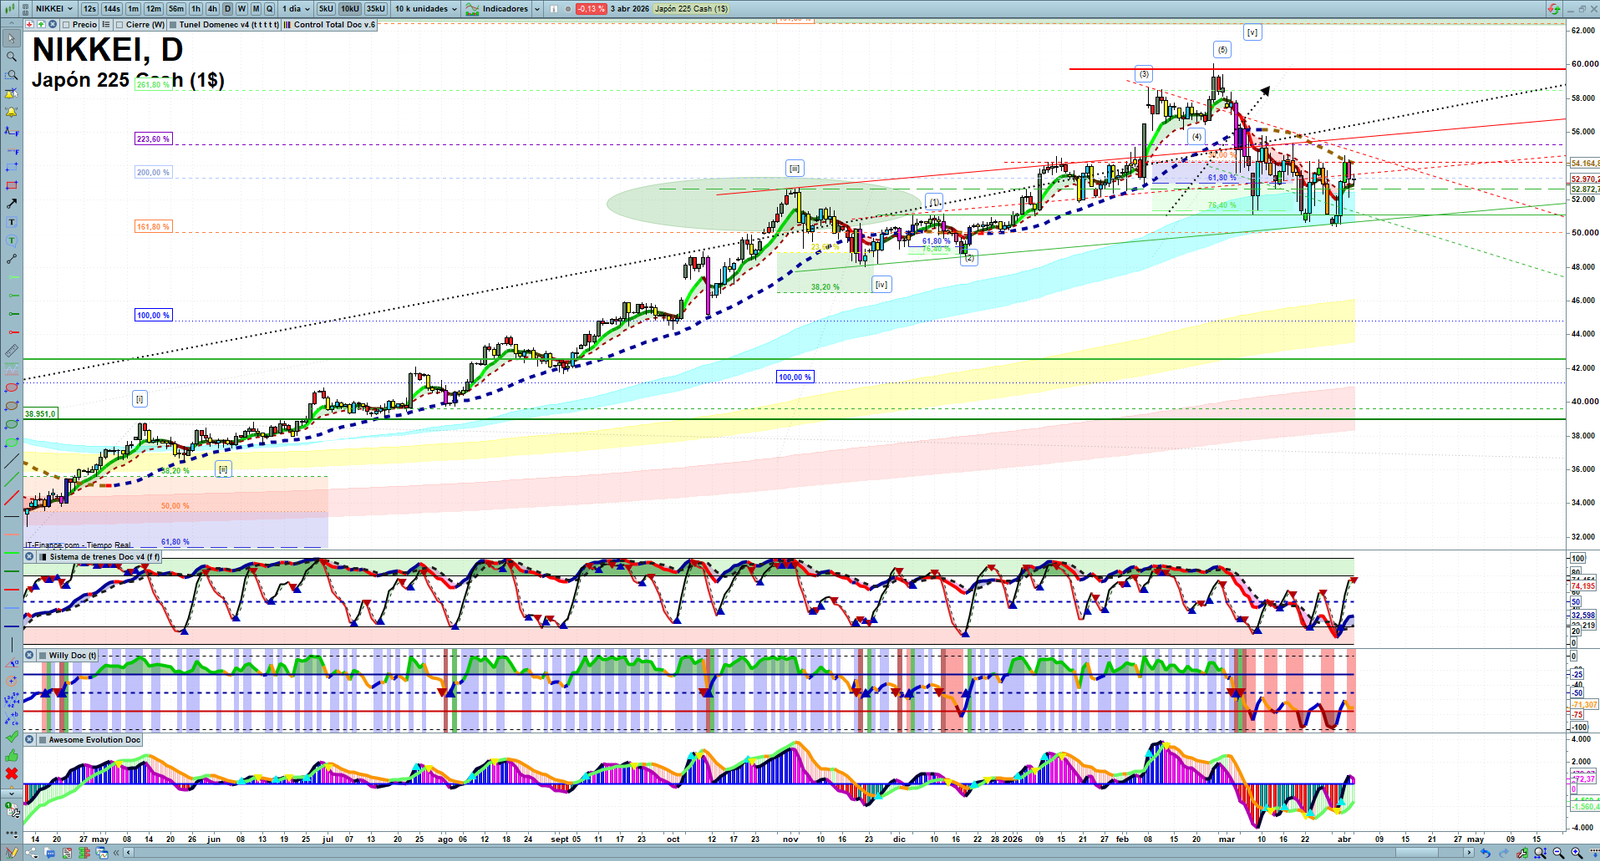The width and height of the screenshot is (1600, 861).
Task: Open the list icon next to Precio
Action: 106,25
